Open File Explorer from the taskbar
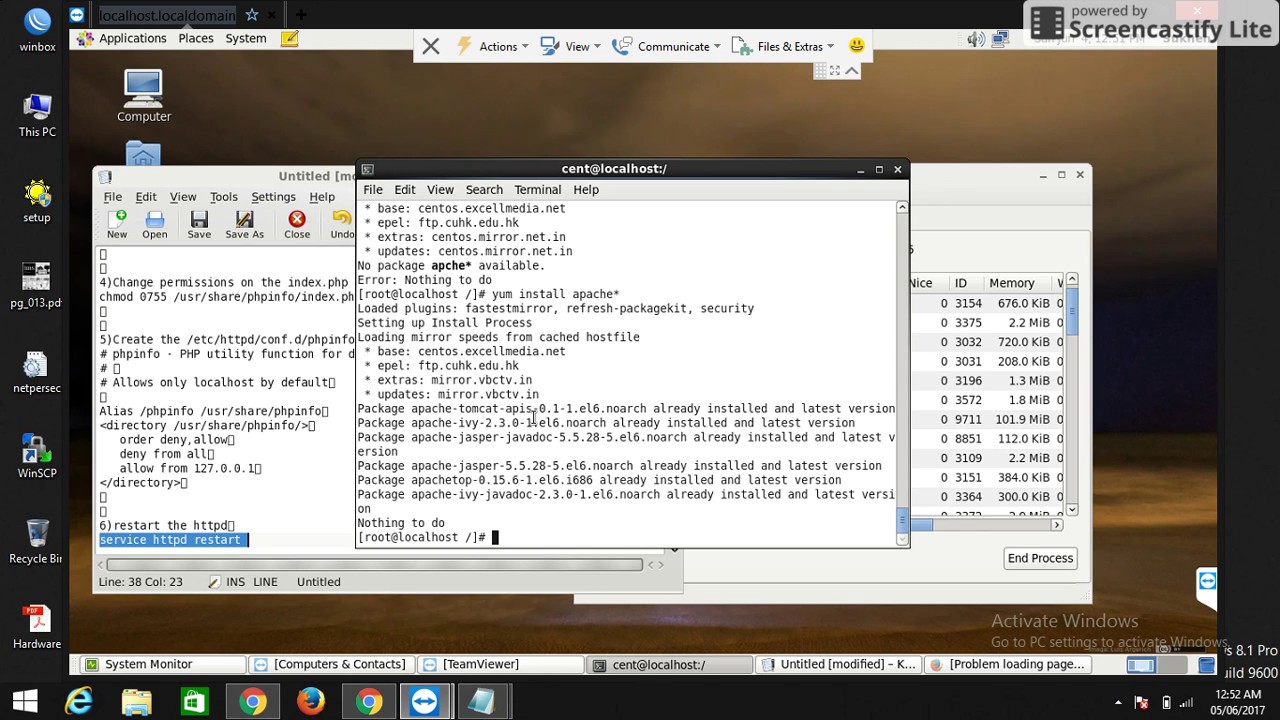The width and height of the screenshot is (1280, 720). point(136,702)
